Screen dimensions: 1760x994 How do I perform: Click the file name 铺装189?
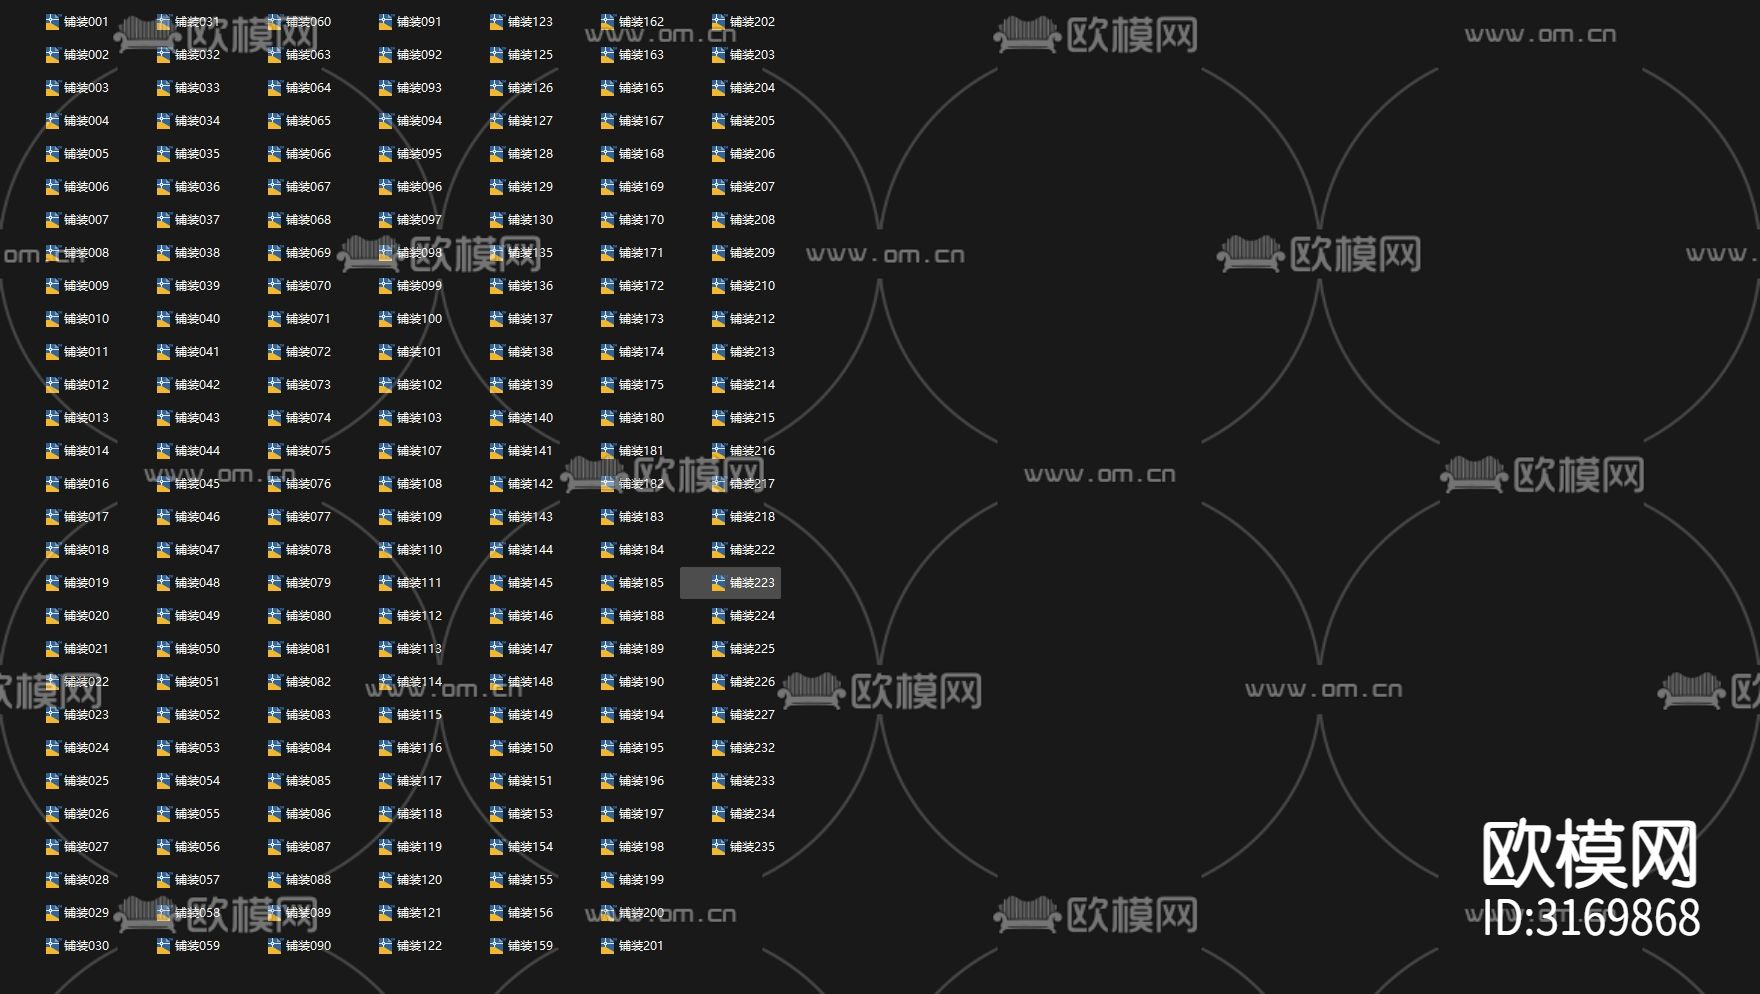[x=642, y=649]
